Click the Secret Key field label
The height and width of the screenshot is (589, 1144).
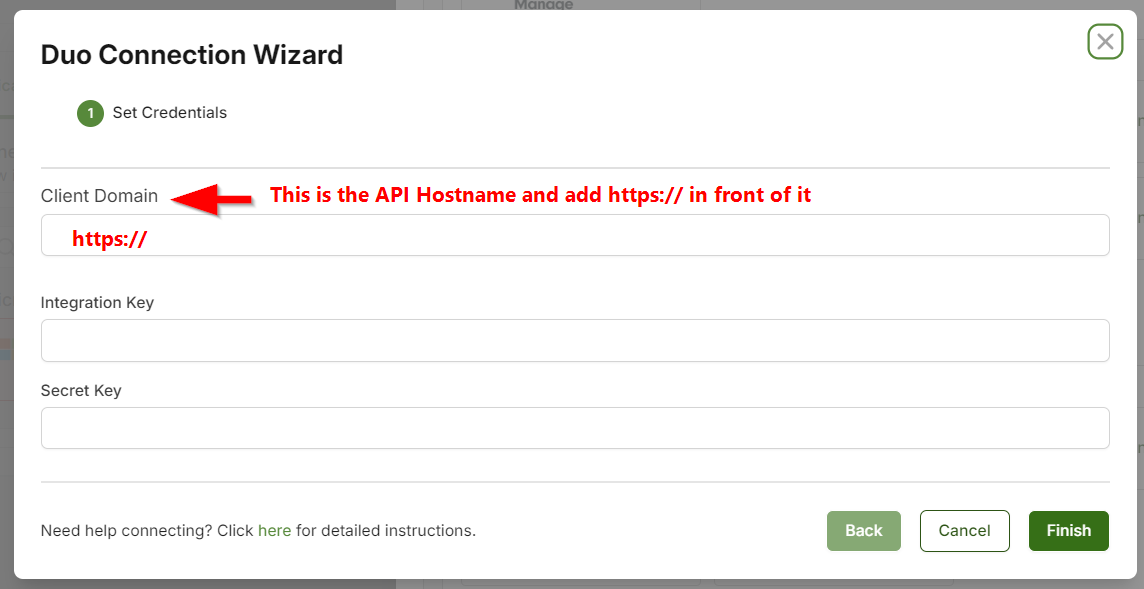click(81, 390)
